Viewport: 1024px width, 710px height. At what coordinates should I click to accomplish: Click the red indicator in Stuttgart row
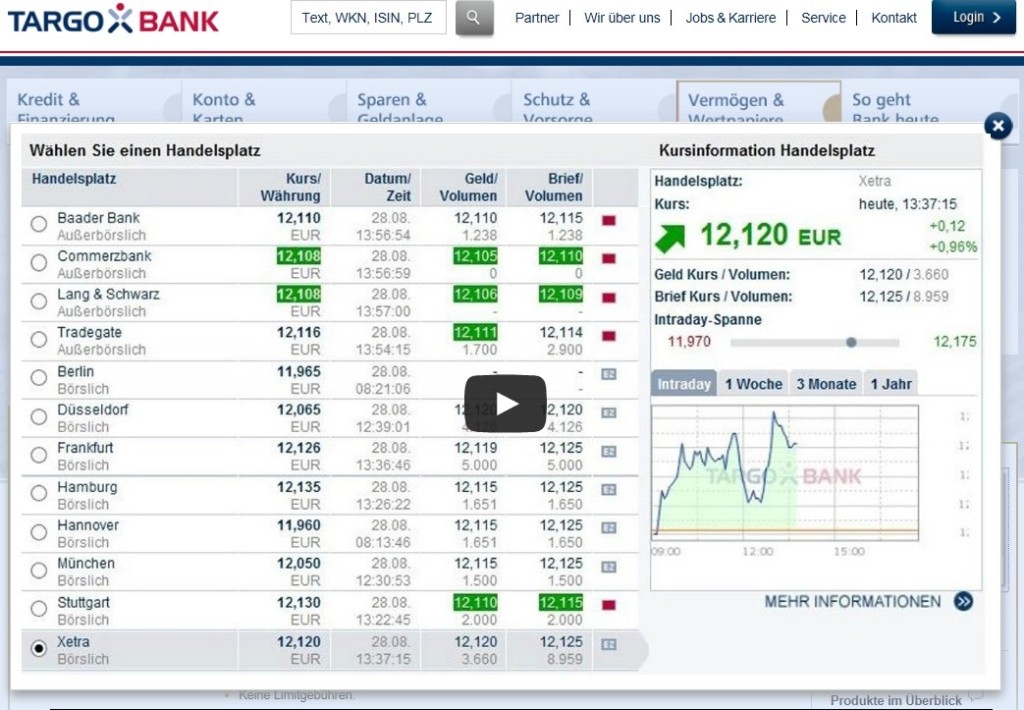point(609,605)
